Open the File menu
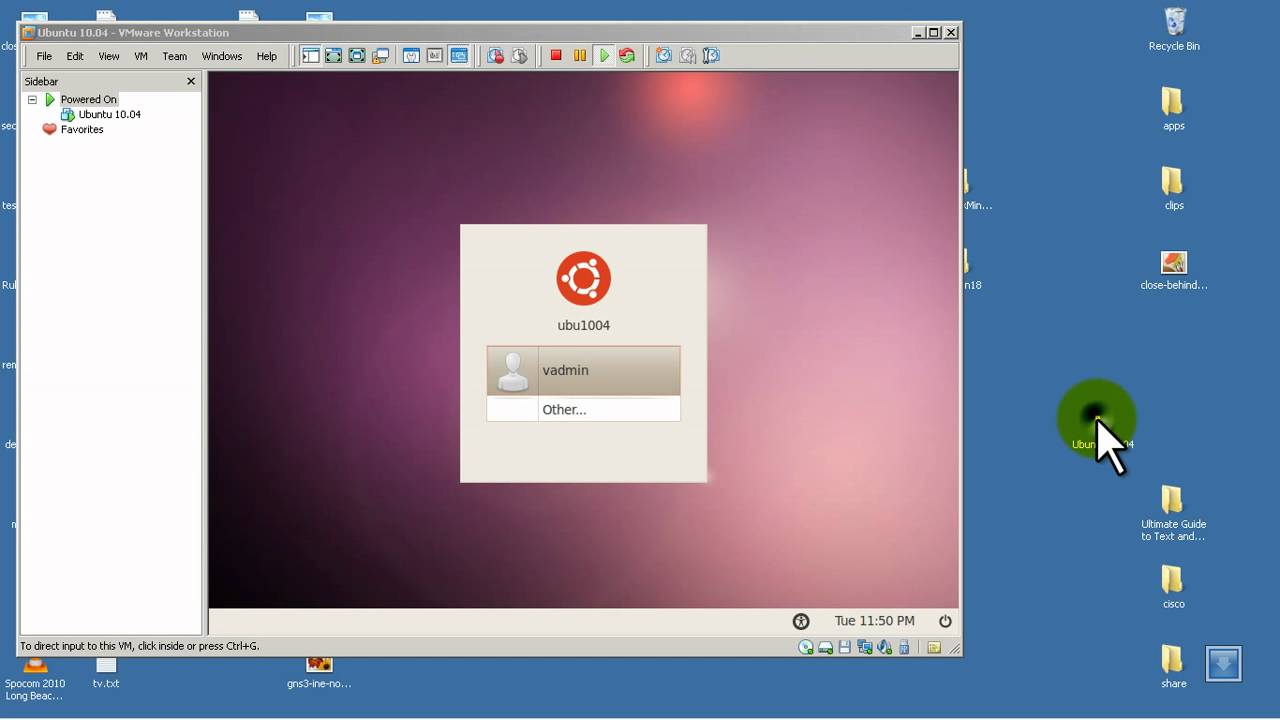 pyautogui.click(x=44, y=56)
